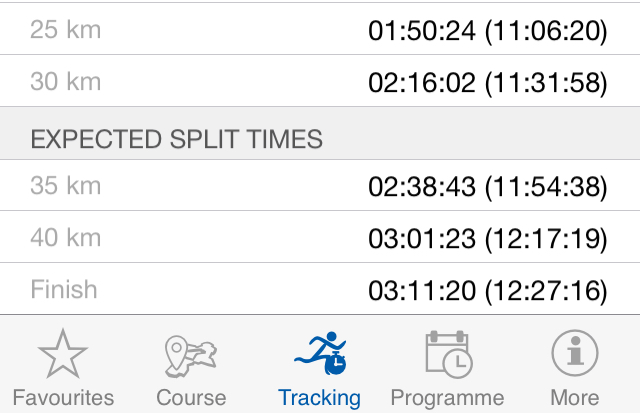Open the More tab label
The width and height of the screenshot is (640, 413).
coord(575,397)
